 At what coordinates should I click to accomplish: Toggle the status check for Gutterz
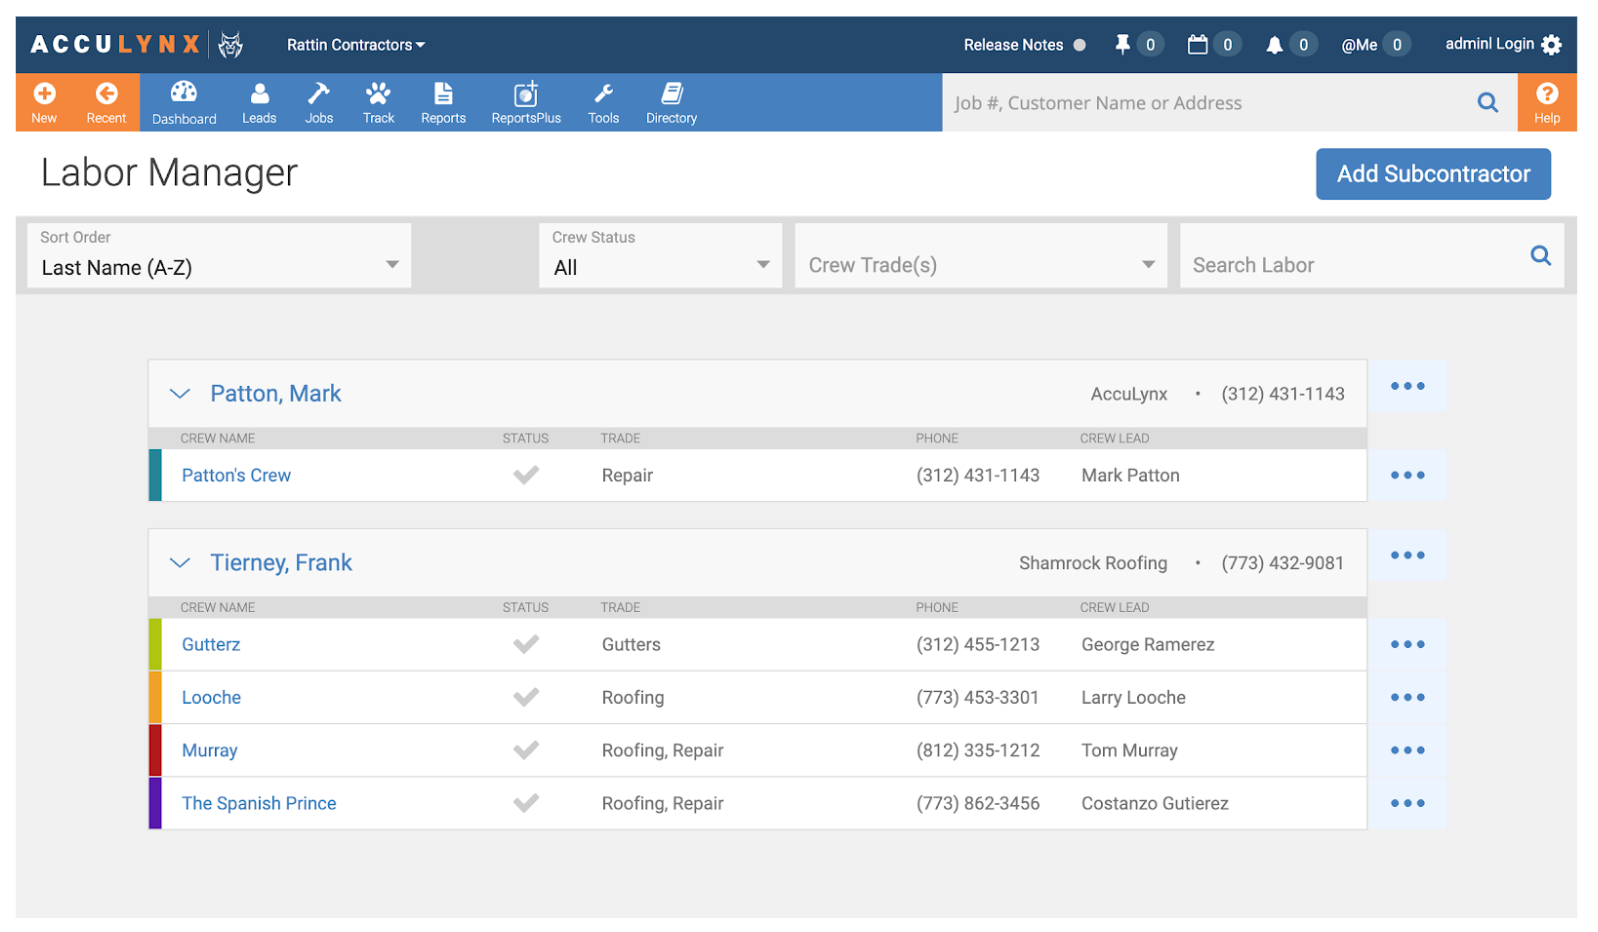(526, 644)
